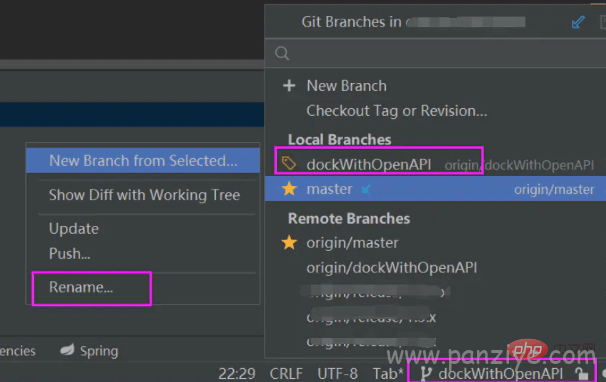Select New Branch from Selected... option

pos(143,160)
